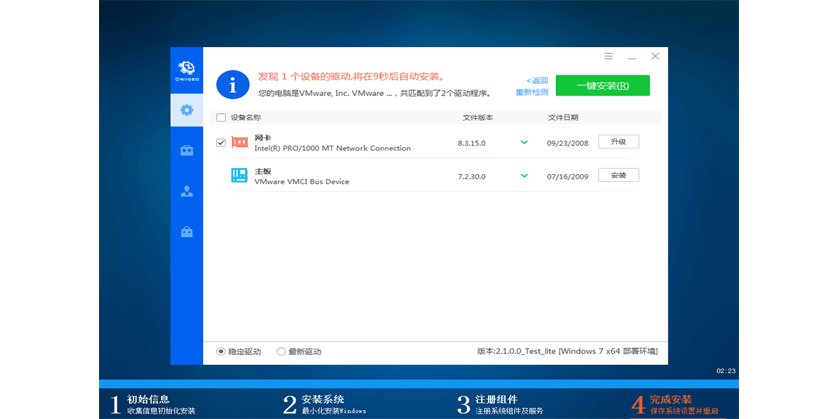Click the blue info circle icon
838x419 pixels.
click(x=232, y=85)
